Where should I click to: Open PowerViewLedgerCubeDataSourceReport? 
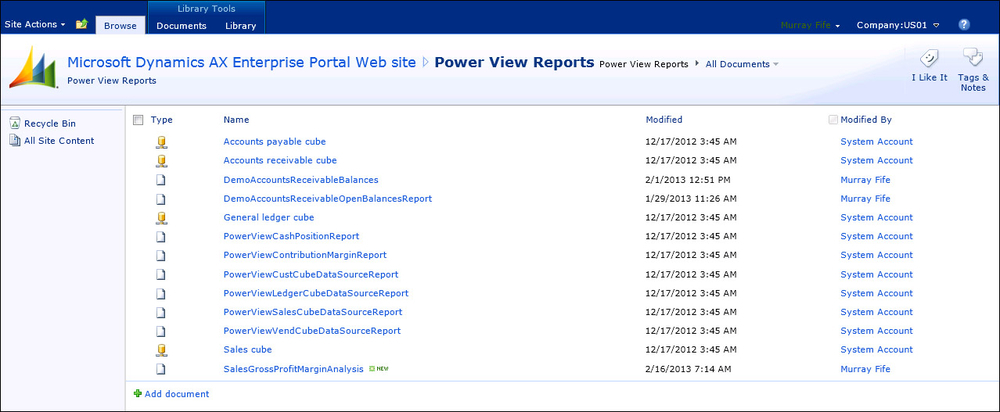[x=316, y=293]
